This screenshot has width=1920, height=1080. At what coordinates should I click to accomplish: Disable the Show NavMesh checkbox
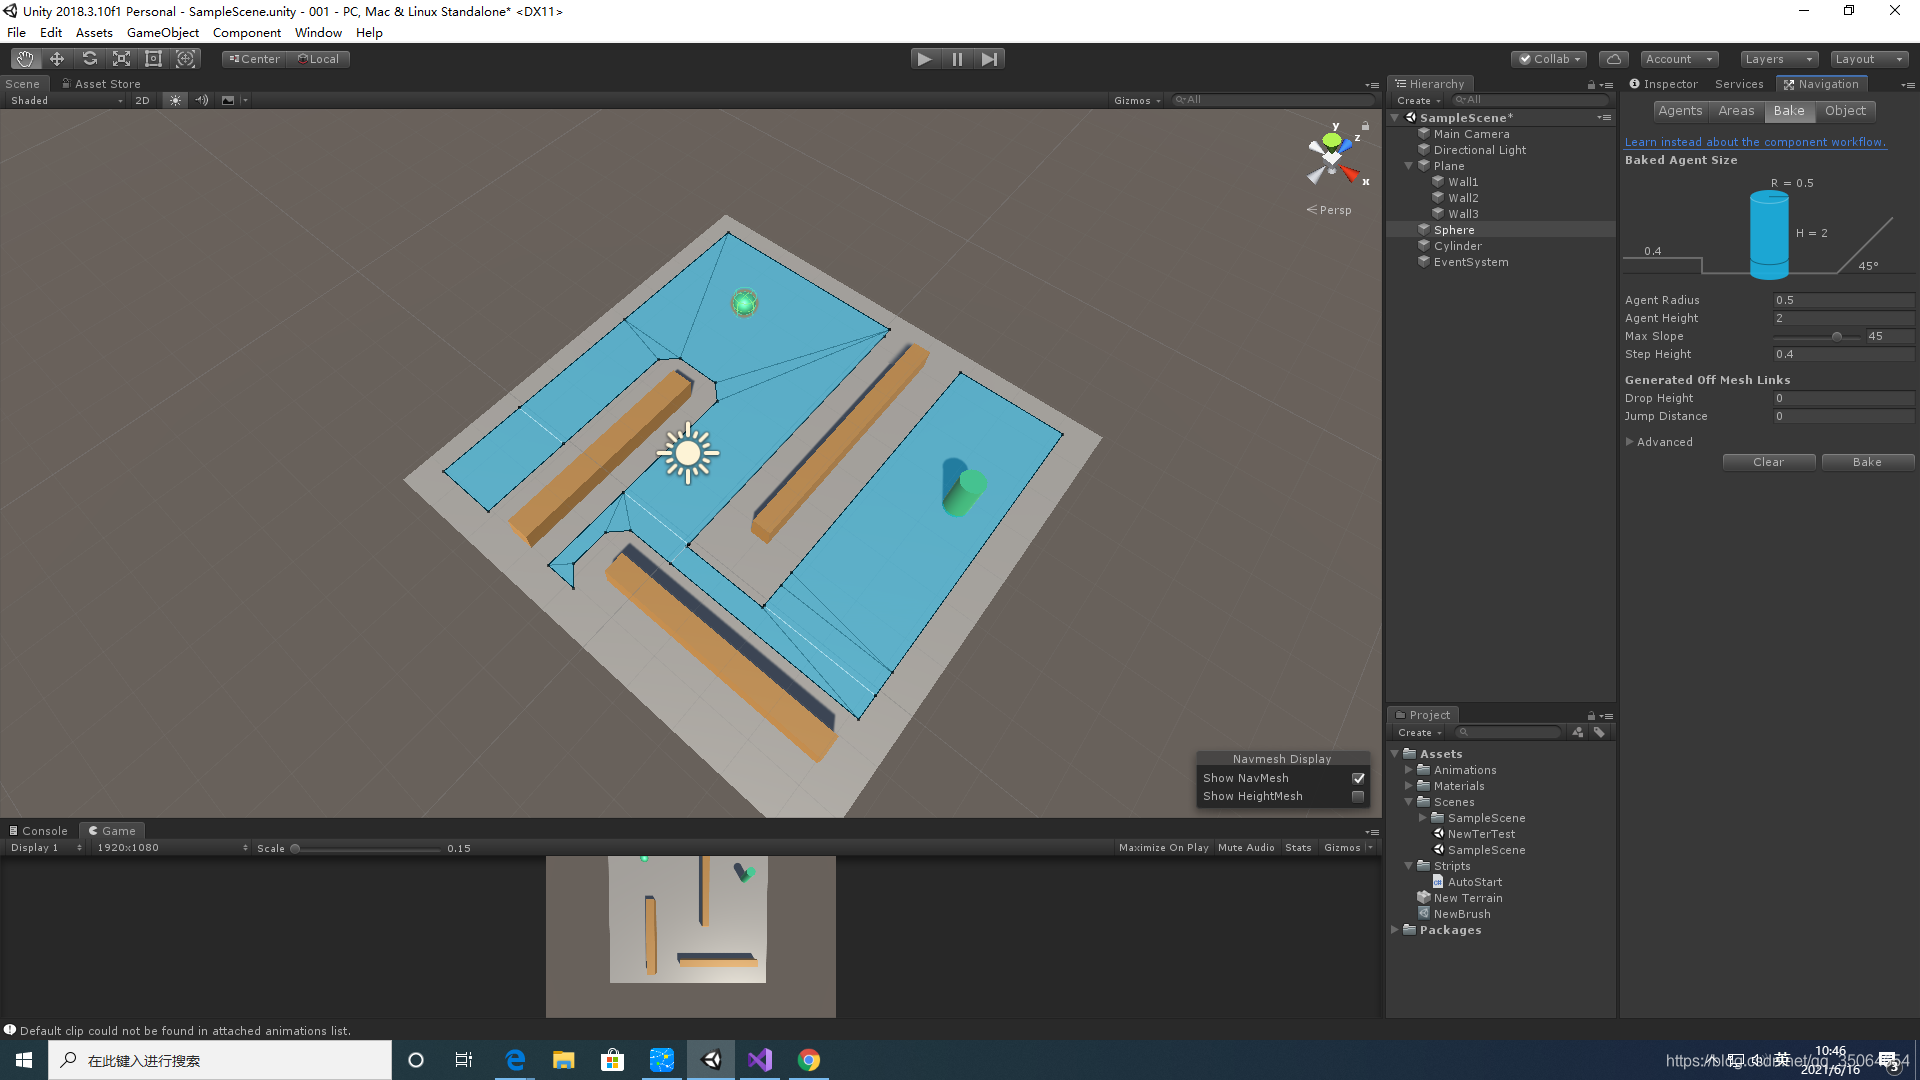tap(1358, 777)
